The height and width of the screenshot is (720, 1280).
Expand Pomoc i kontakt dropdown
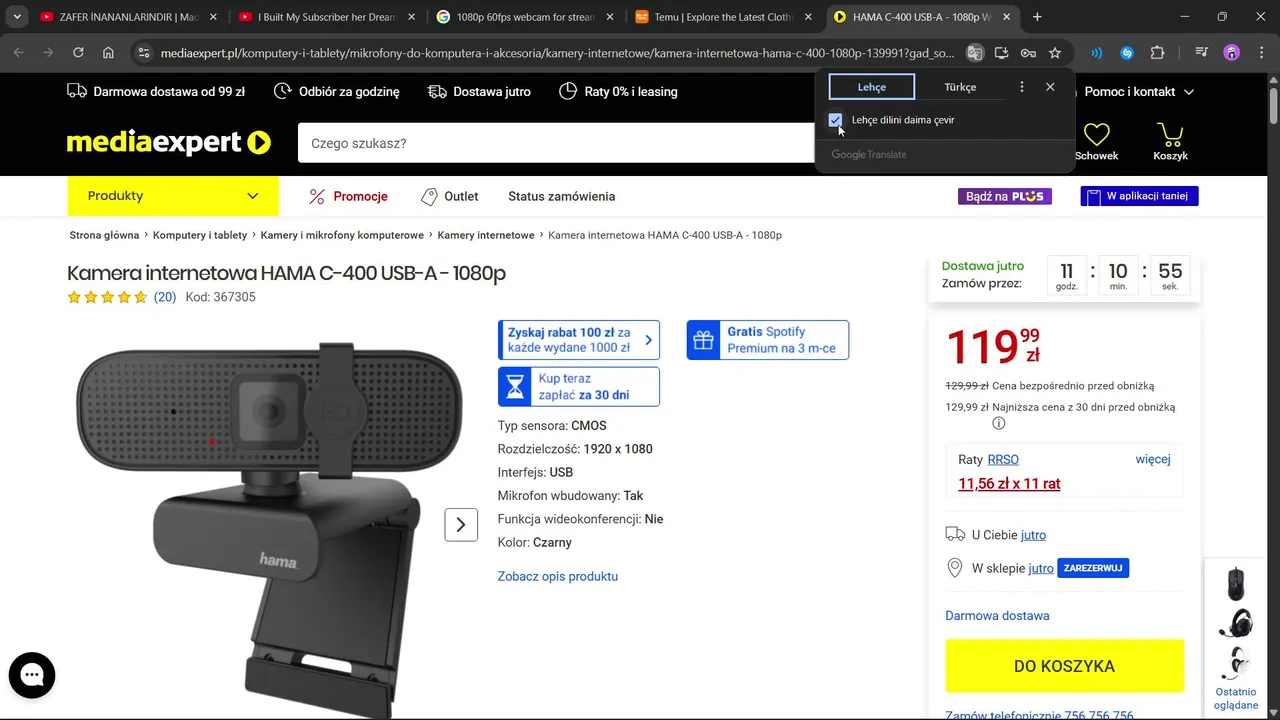click(1139, 91)
